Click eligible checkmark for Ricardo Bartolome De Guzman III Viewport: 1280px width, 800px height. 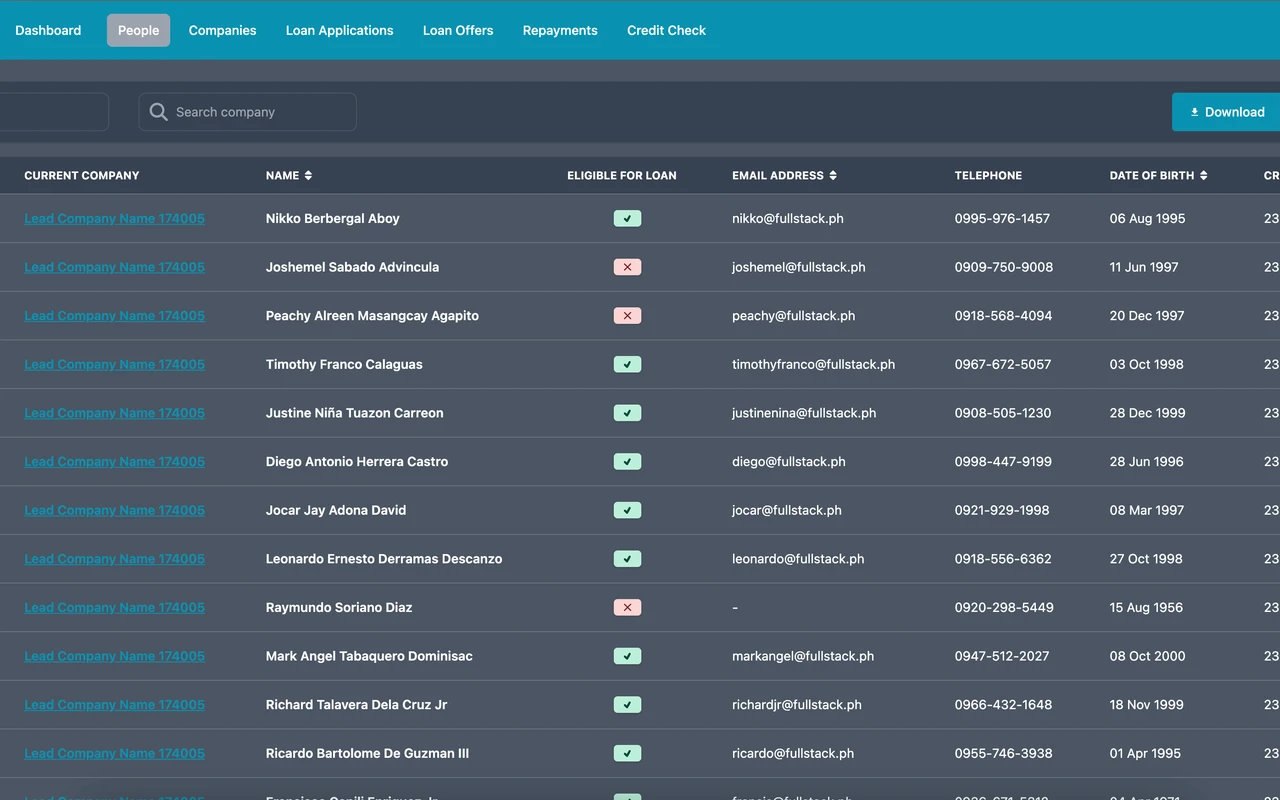coord(627,754)
